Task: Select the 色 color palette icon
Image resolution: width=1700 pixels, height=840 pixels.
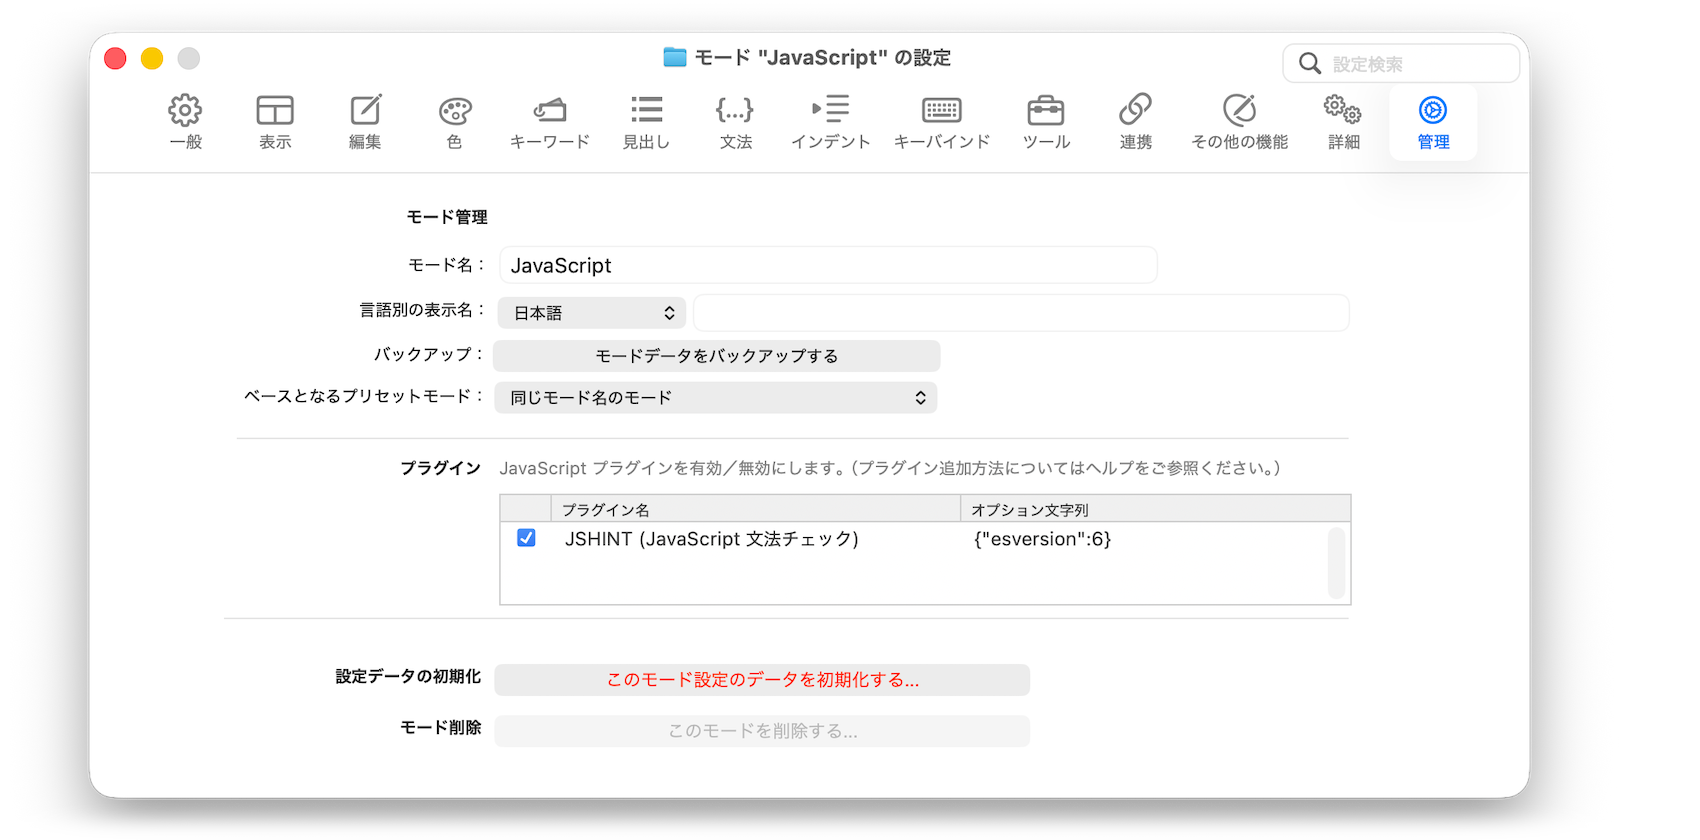Action: tap(454, 121)
